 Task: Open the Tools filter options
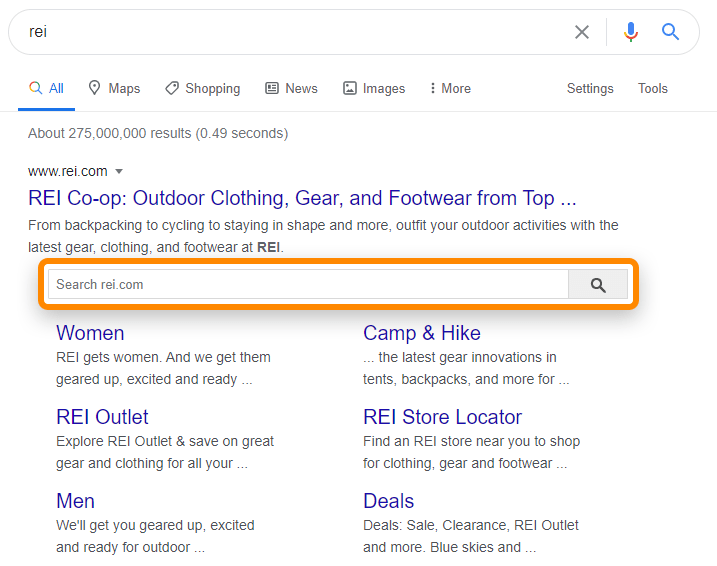652,88
